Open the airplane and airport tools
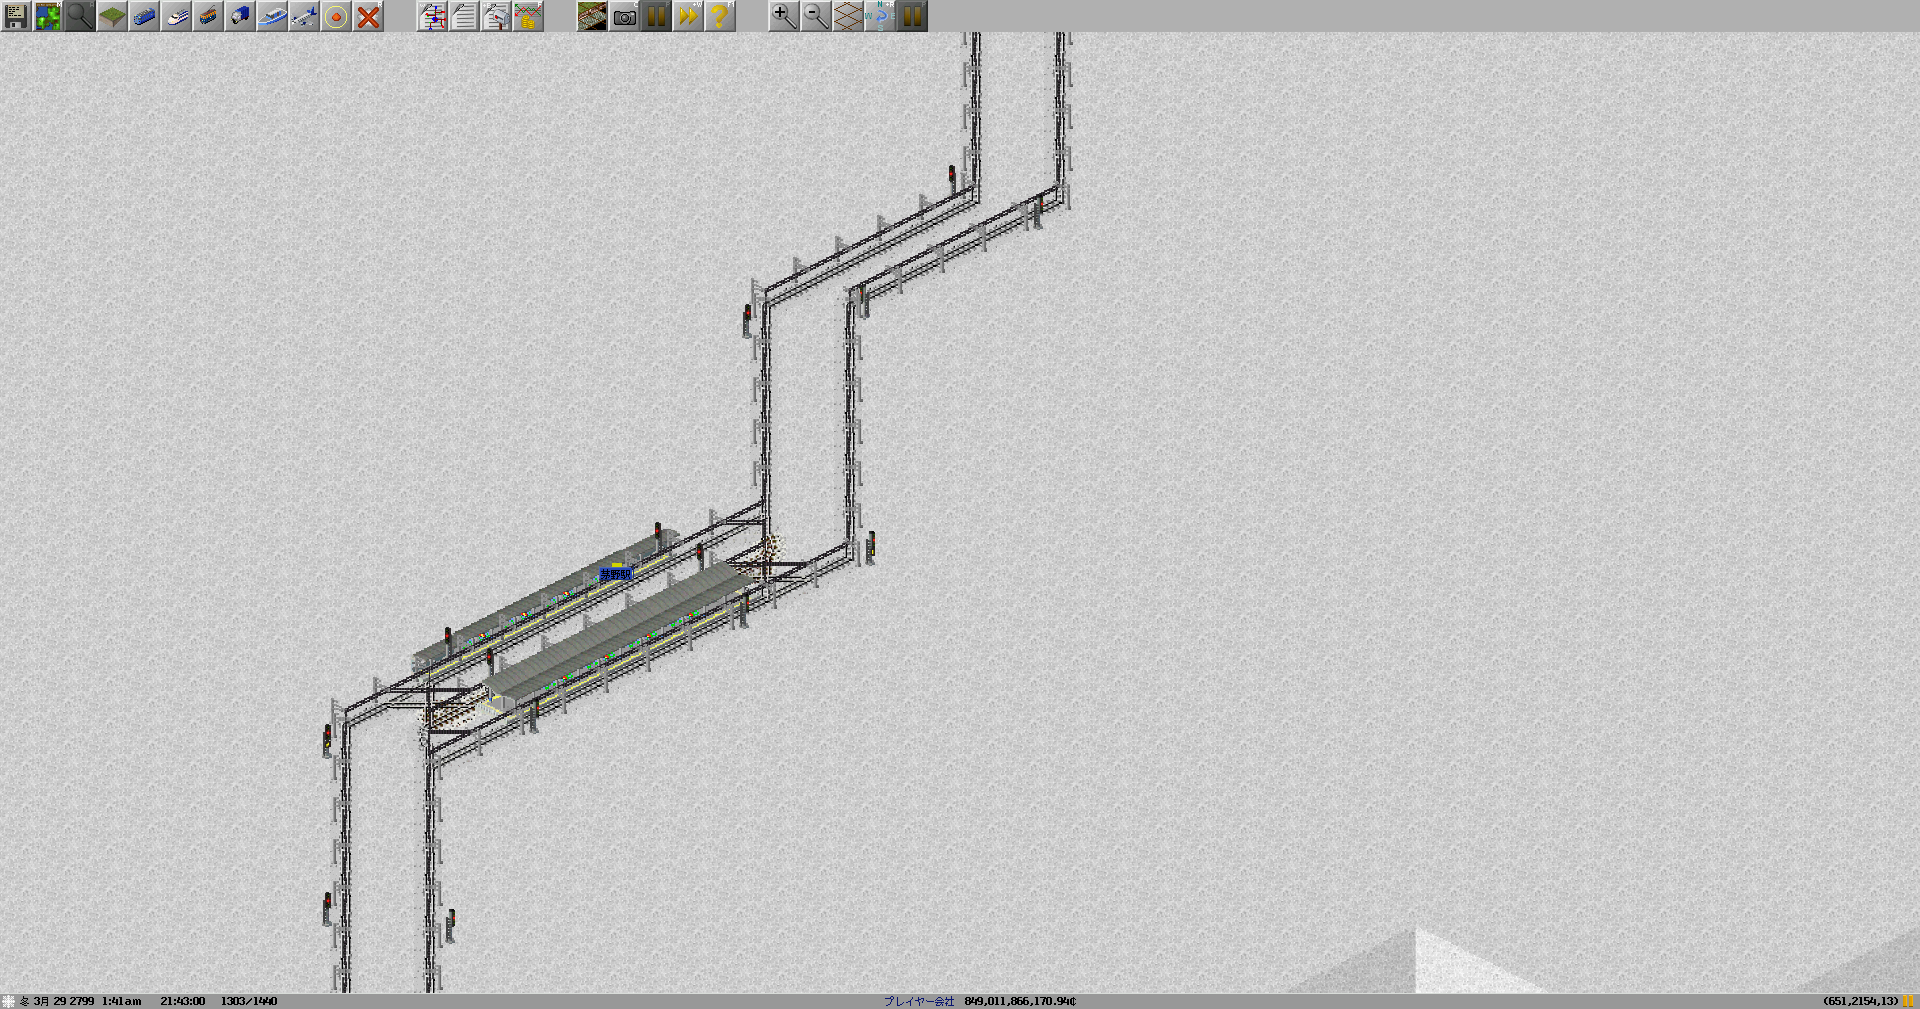The height and width of the screenshot is (1009, 1920). 304,16
